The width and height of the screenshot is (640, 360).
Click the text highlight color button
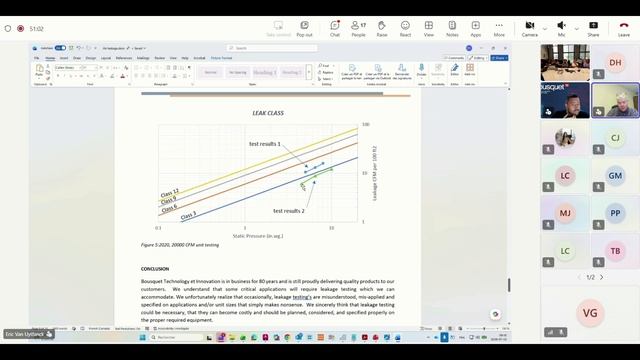point(112,76)
